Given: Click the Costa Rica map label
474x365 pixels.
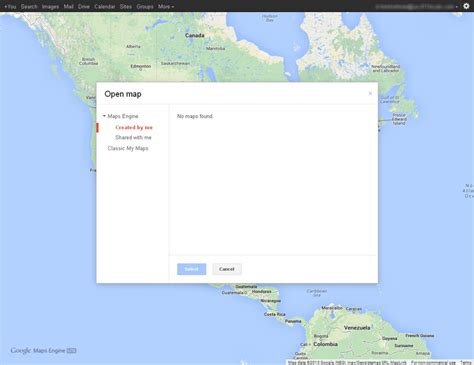Looking at the screenshot, I should tap(275, 314).
